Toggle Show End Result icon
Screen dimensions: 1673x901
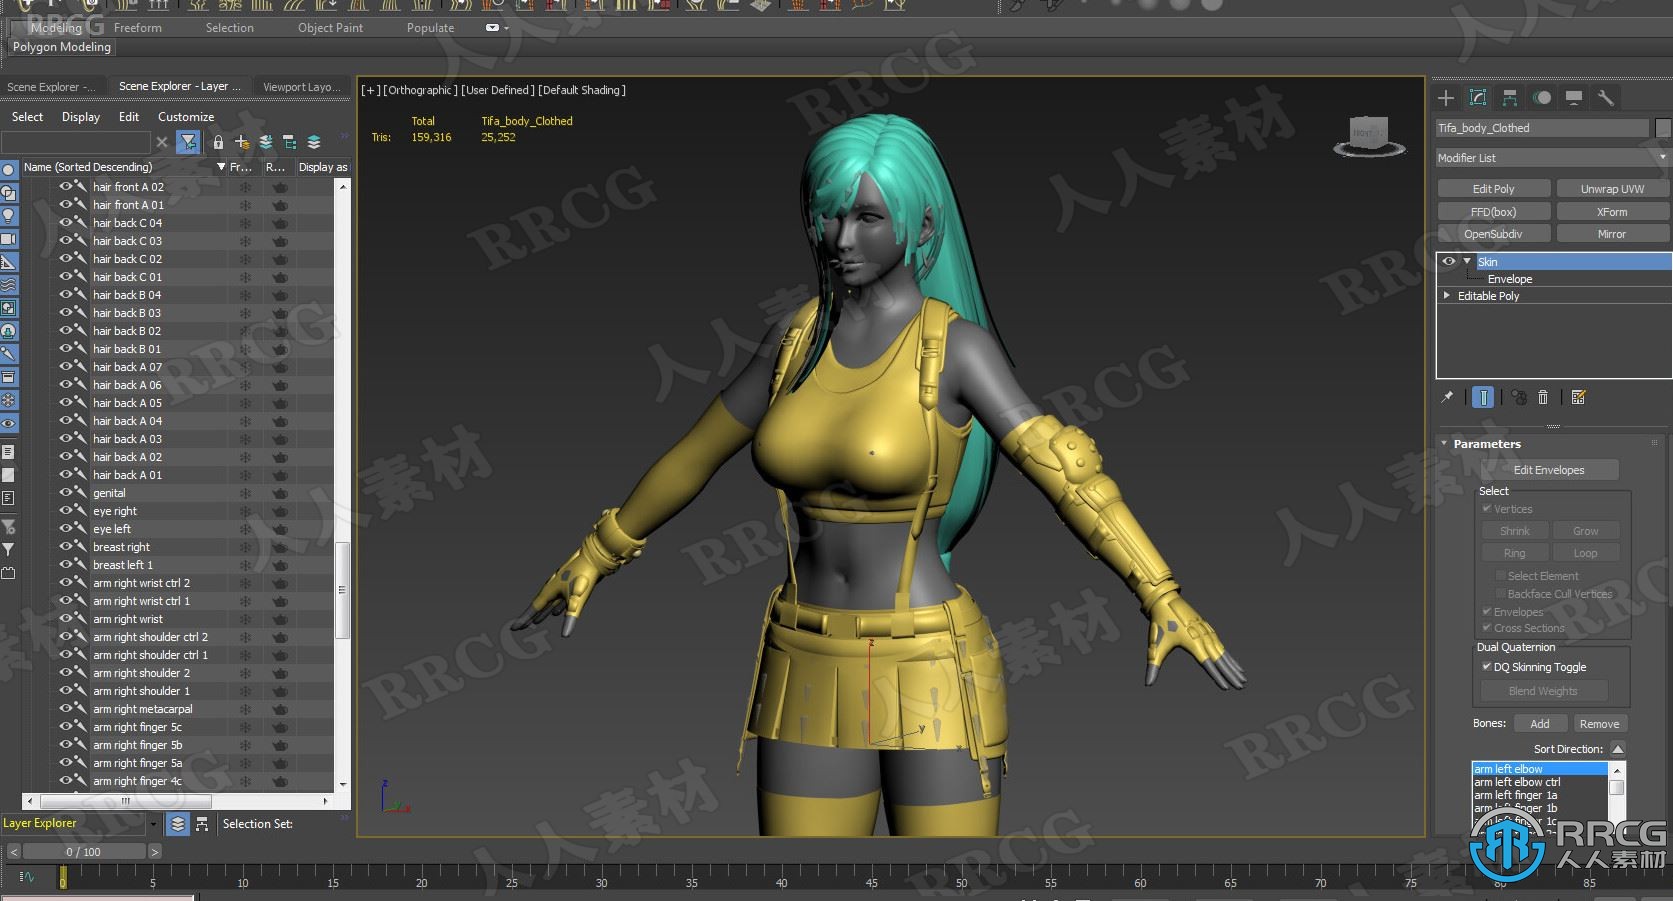(x=1484, y=397)
